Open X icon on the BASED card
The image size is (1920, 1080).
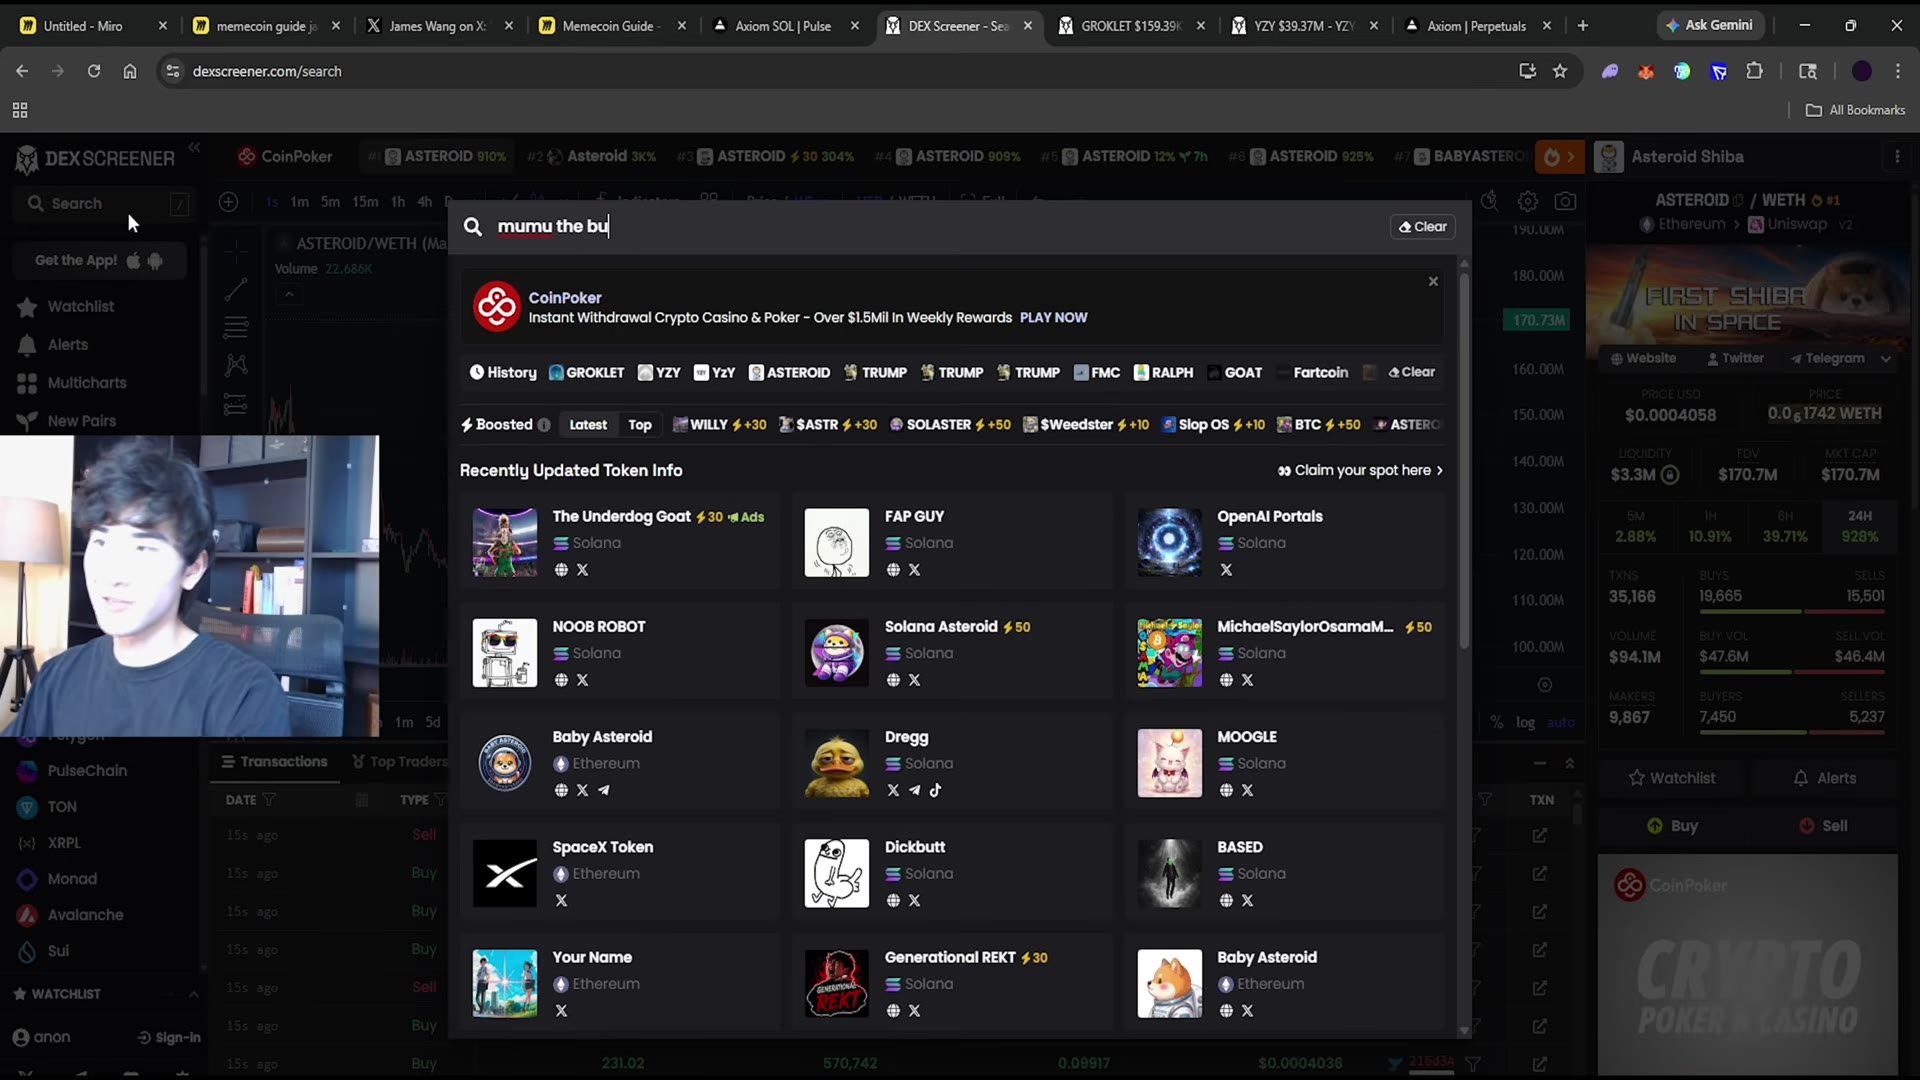[x=1247, y=900]
